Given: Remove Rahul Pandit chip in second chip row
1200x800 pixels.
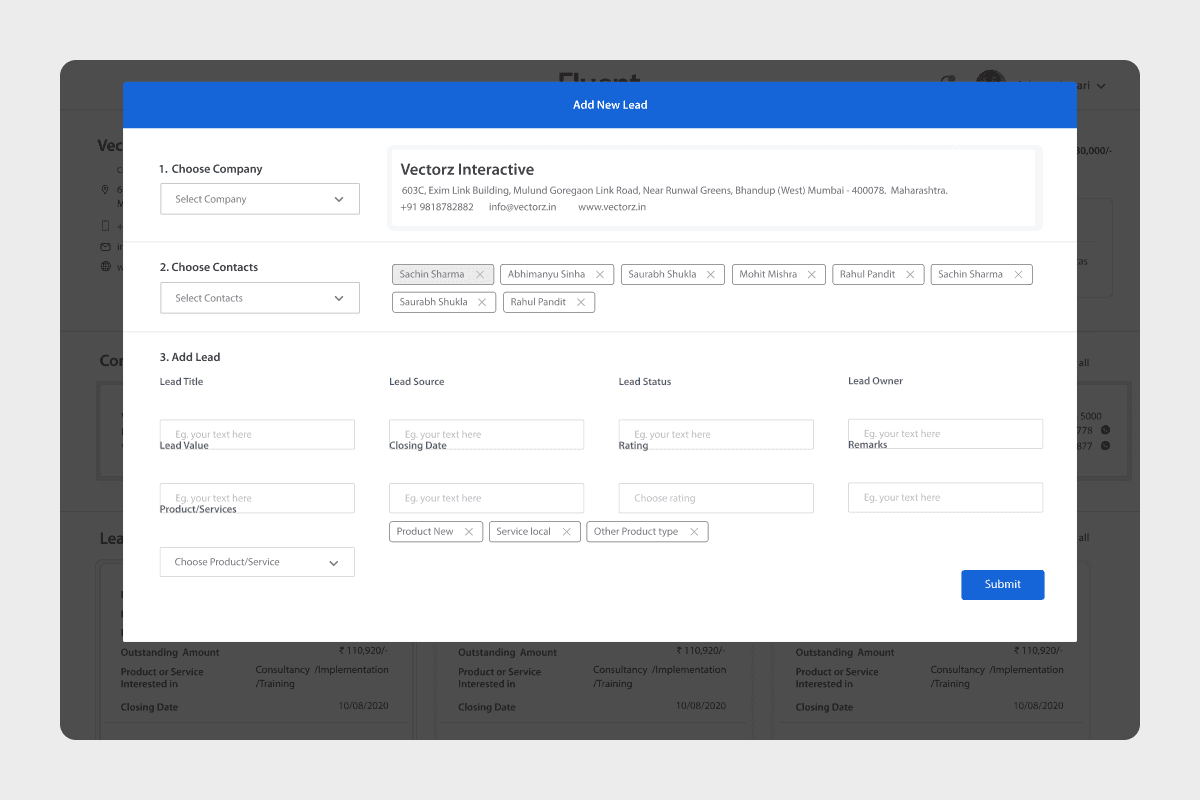Looking at the screenshot, I should click(x=581, y=302).
